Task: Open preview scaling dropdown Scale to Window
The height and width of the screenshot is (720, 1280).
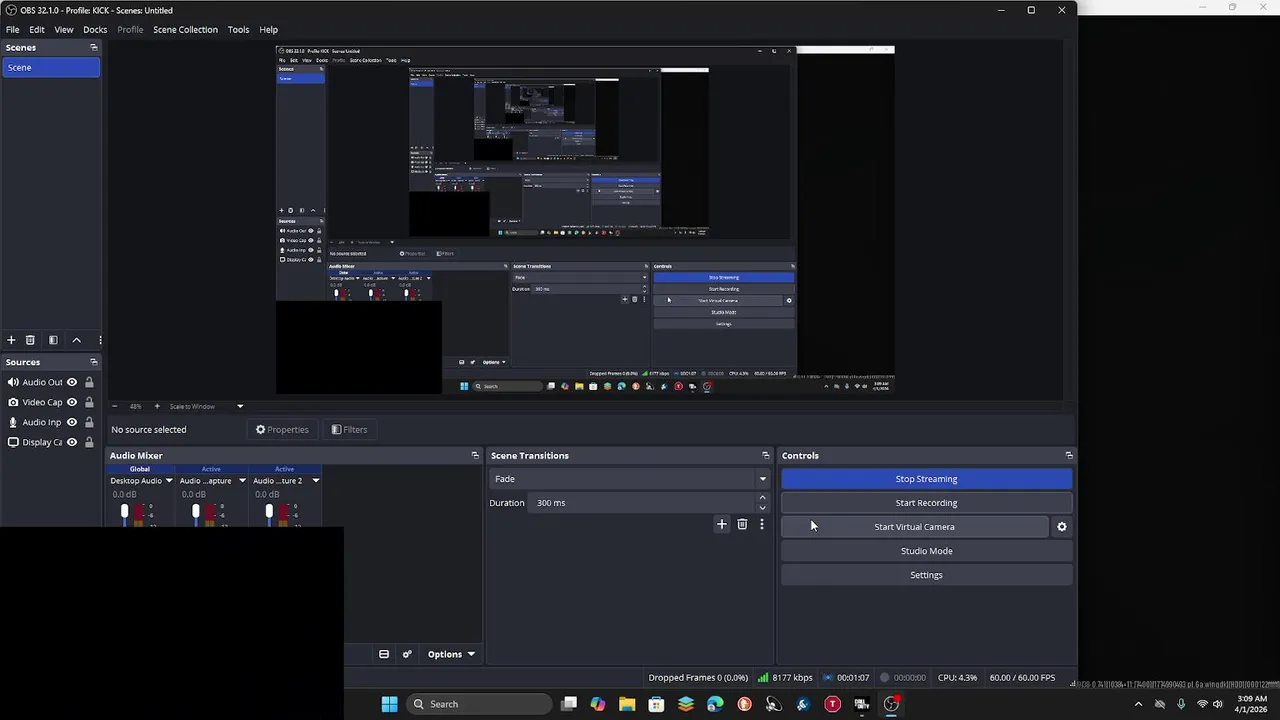Action: click(206, 406)
